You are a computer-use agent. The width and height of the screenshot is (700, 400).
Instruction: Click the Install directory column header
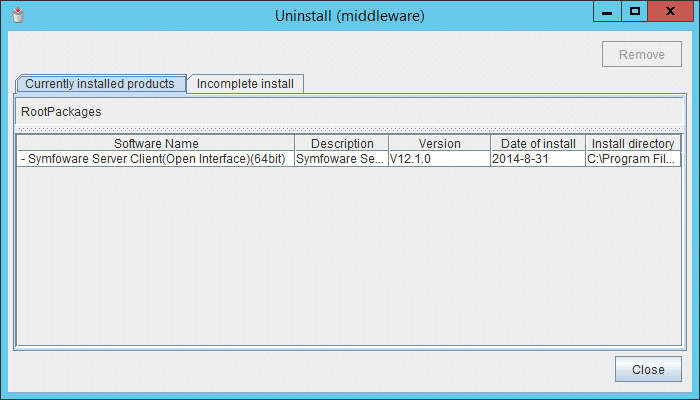(633, 143)
